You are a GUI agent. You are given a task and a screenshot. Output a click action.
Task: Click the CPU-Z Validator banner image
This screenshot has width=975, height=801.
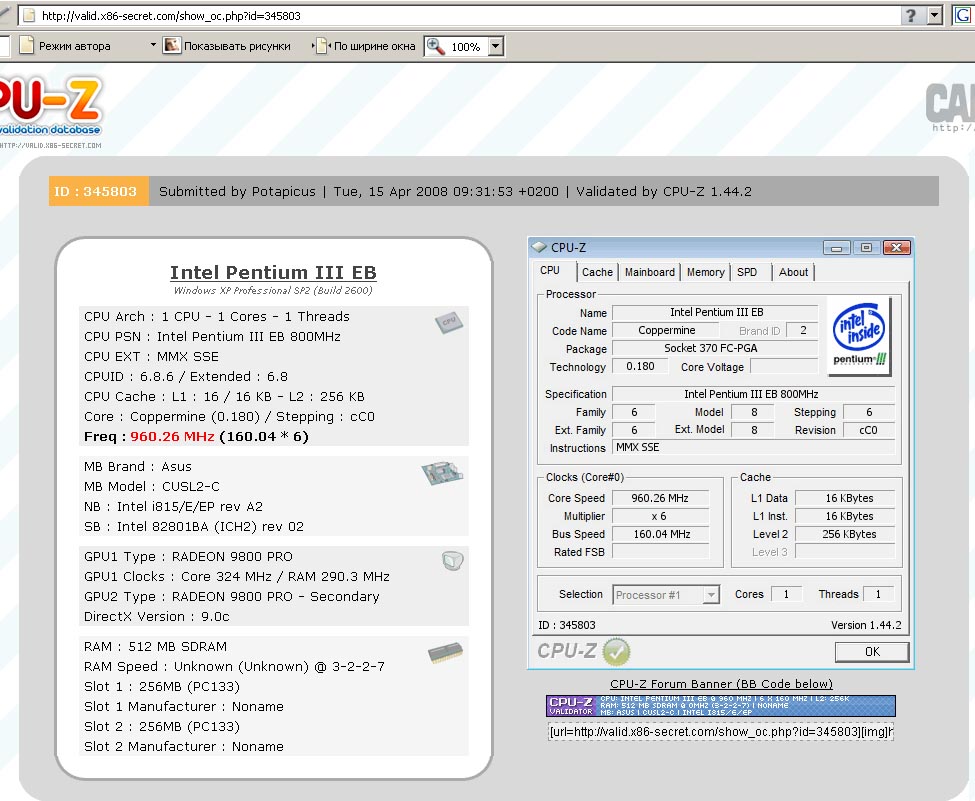721,706
